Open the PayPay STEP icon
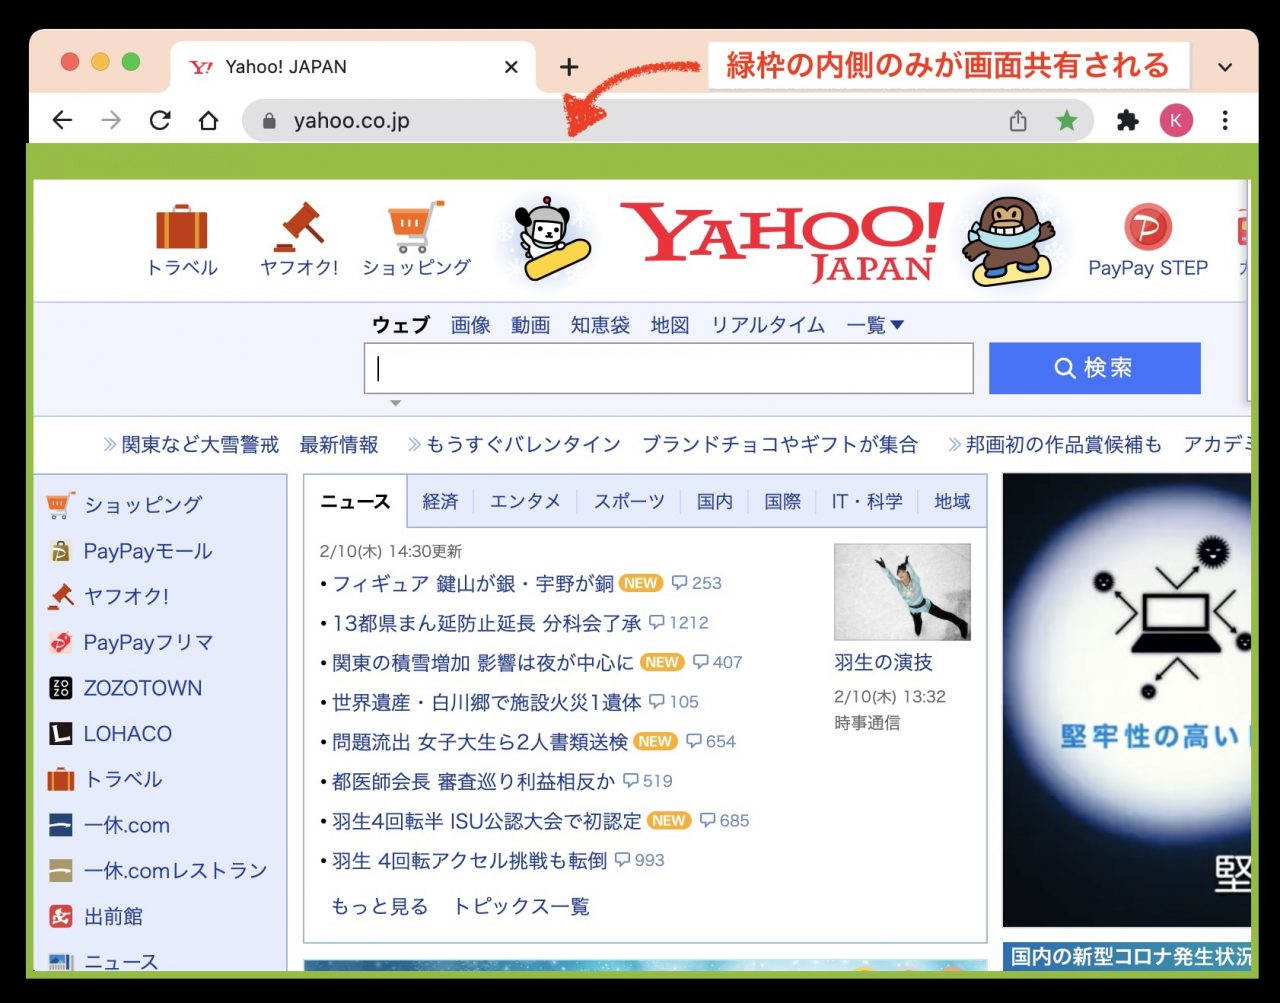 (1147, 228)
